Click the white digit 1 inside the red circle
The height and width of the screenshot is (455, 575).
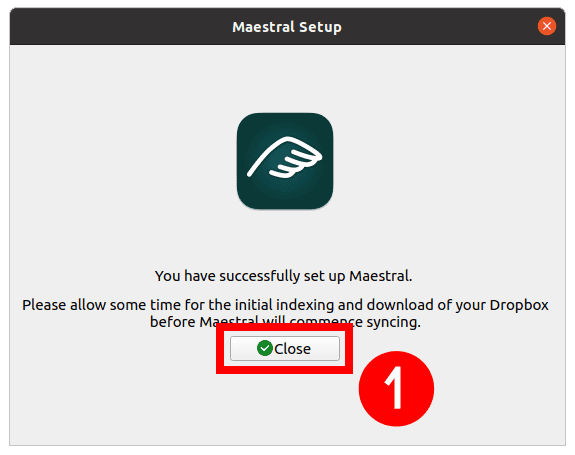coord(394,388)
